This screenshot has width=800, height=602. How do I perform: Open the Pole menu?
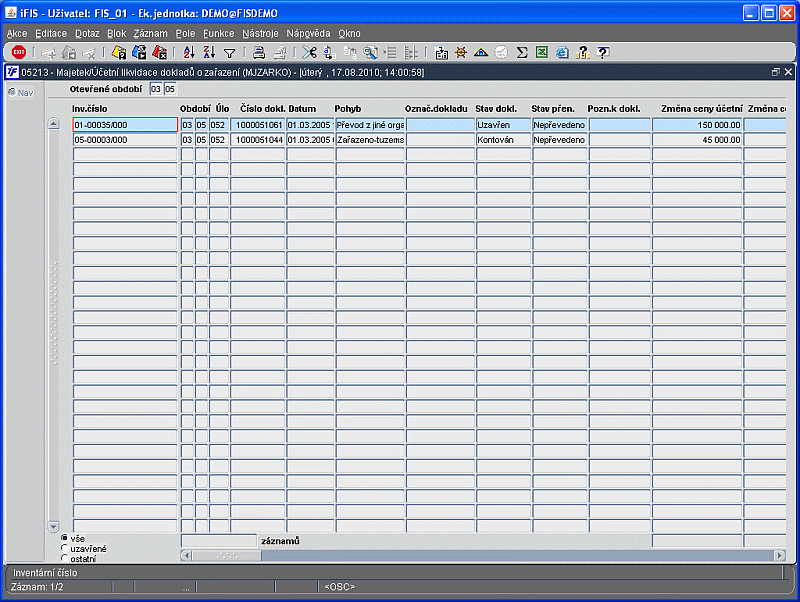[x=185, y=33]
